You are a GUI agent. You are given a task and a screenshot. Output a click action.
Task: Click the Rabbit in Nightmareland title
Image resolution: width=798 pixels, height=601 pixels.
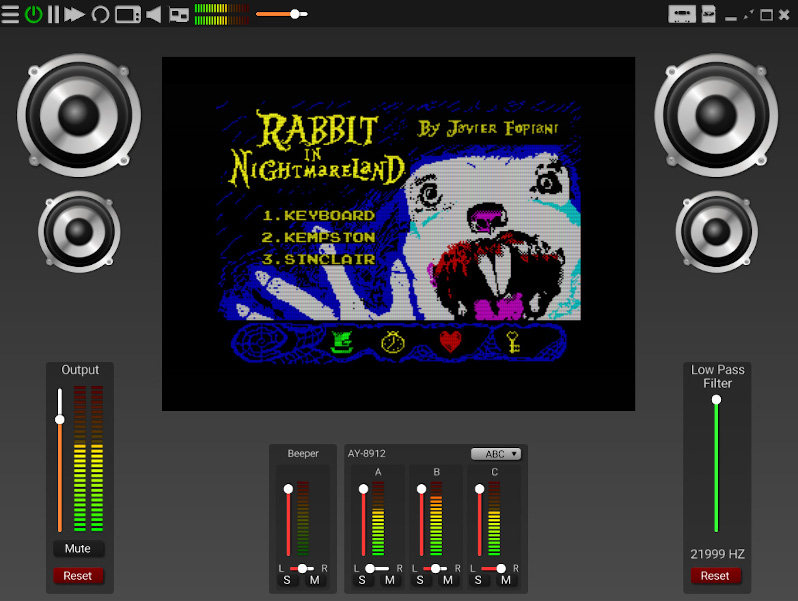pos(318,149)
